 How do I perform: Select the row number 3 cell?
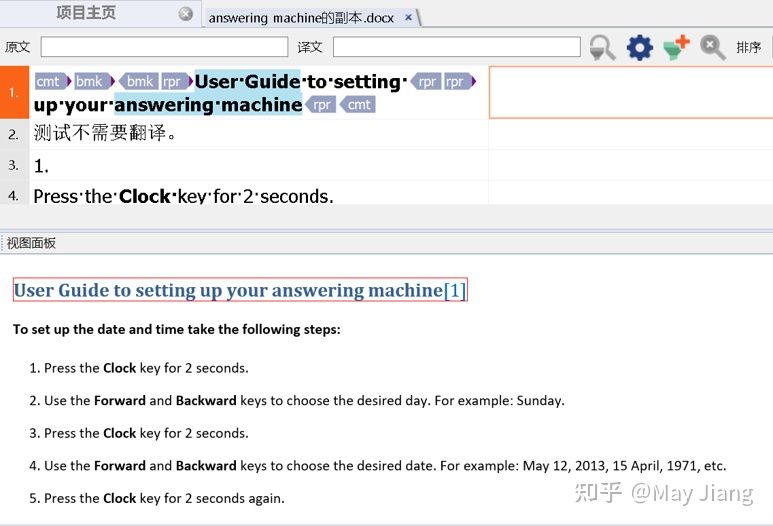[14, 165]
